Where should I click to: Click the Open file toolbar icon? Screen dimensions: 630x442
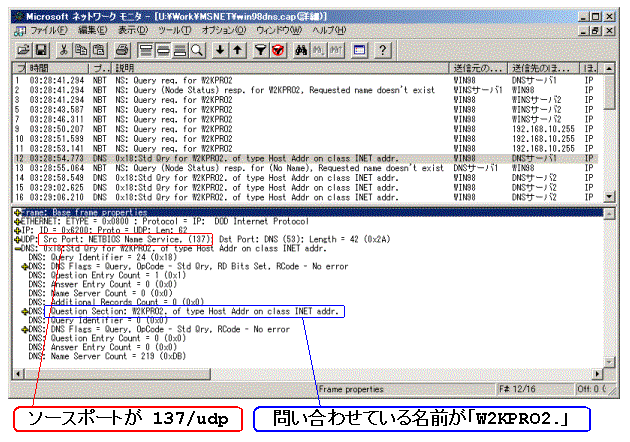coord(24,50)
